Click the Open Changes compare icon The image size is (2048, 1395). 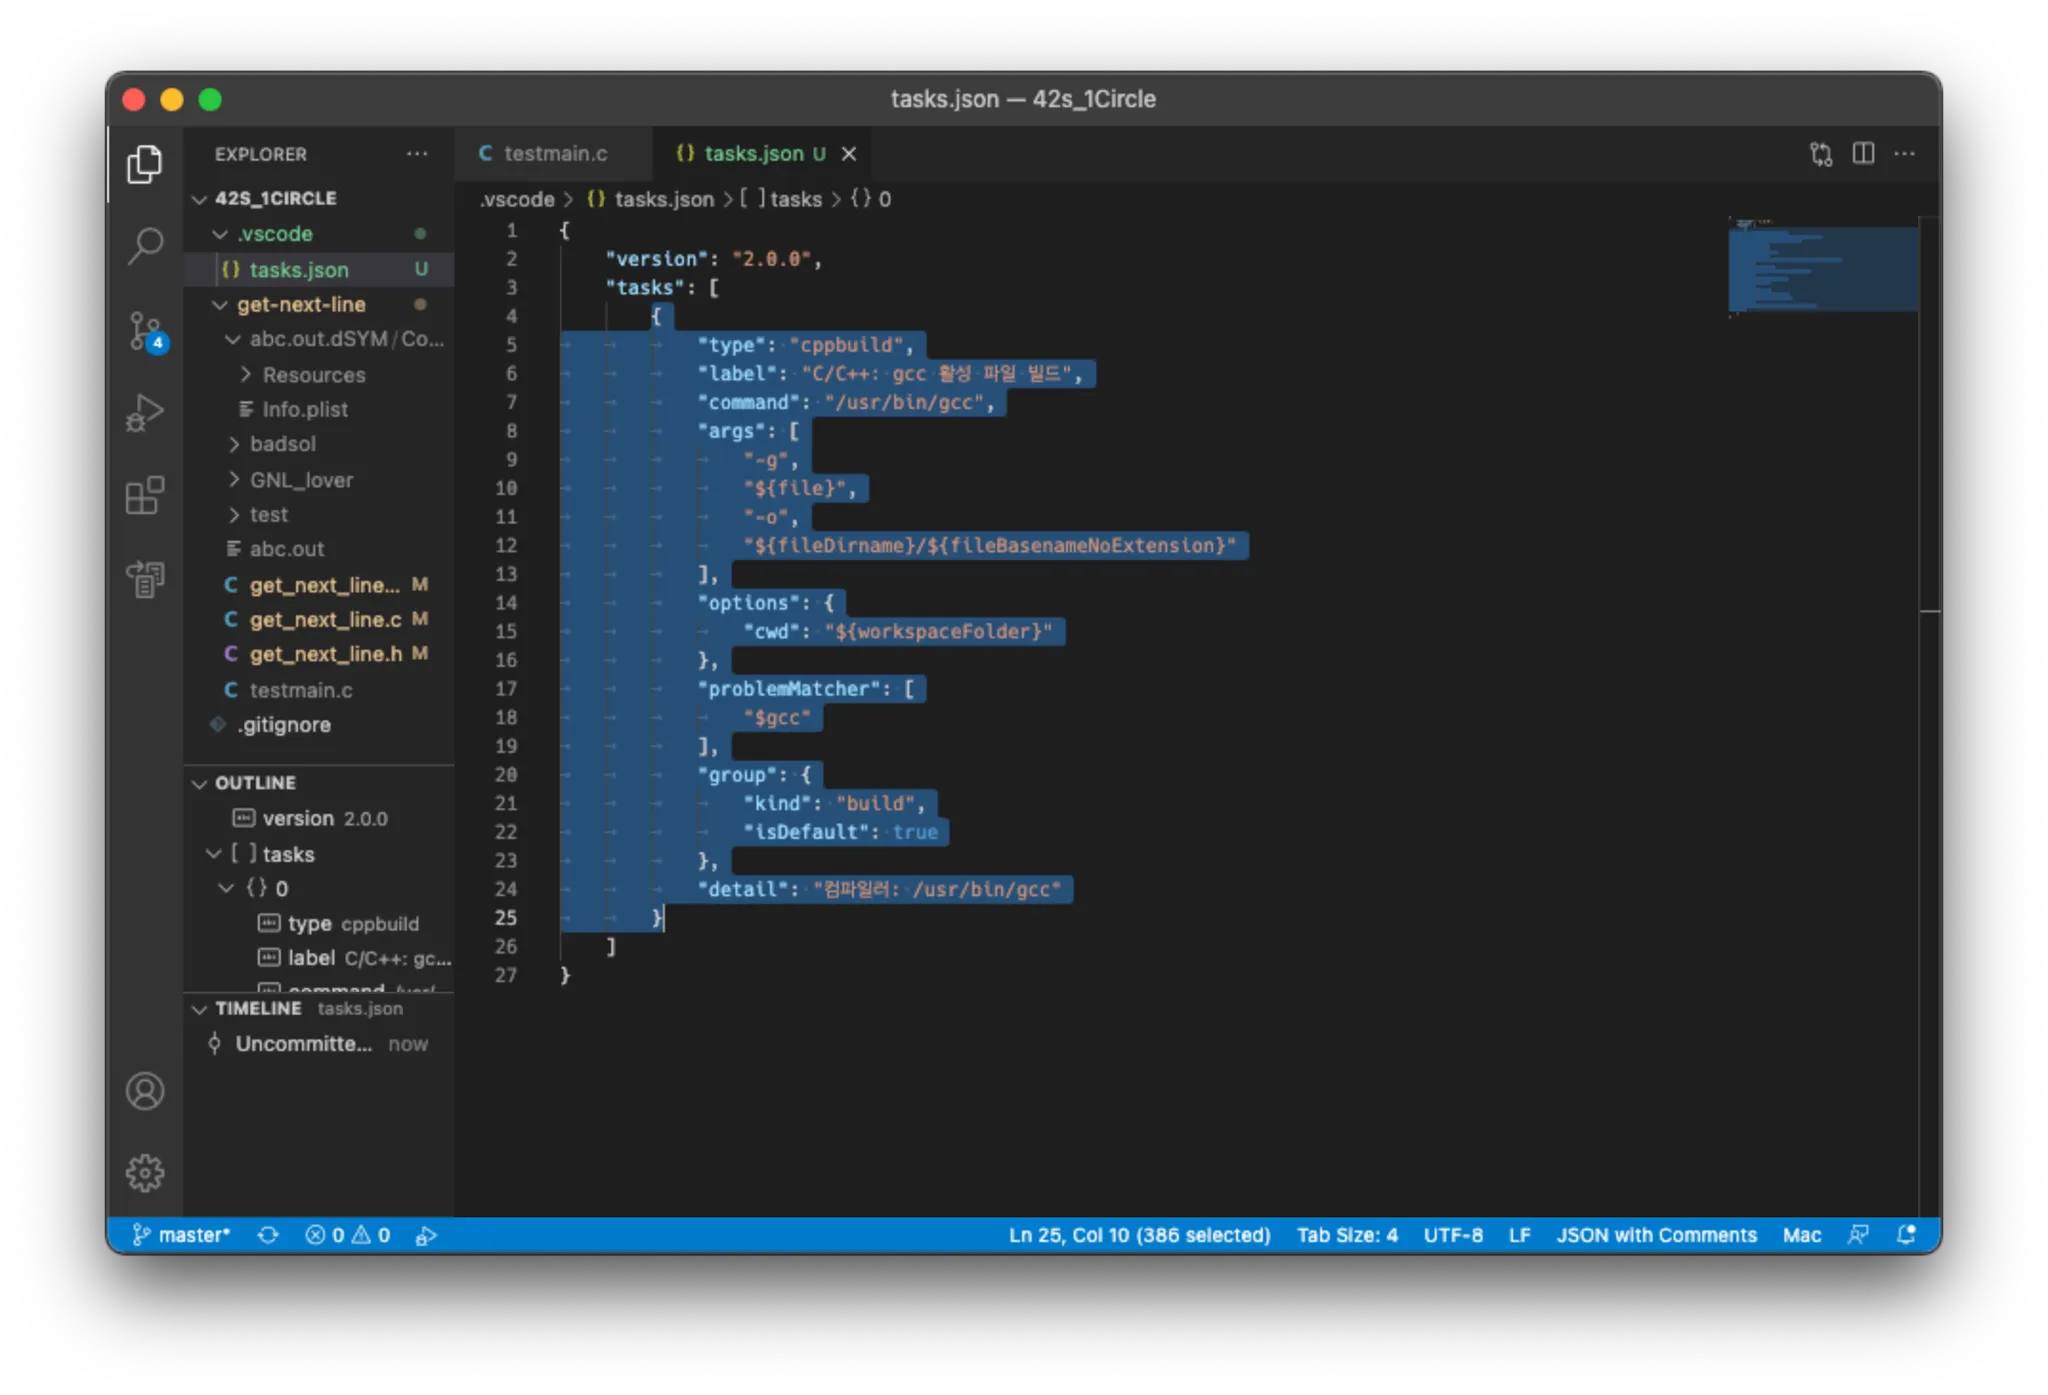[x=1821, y=154]
